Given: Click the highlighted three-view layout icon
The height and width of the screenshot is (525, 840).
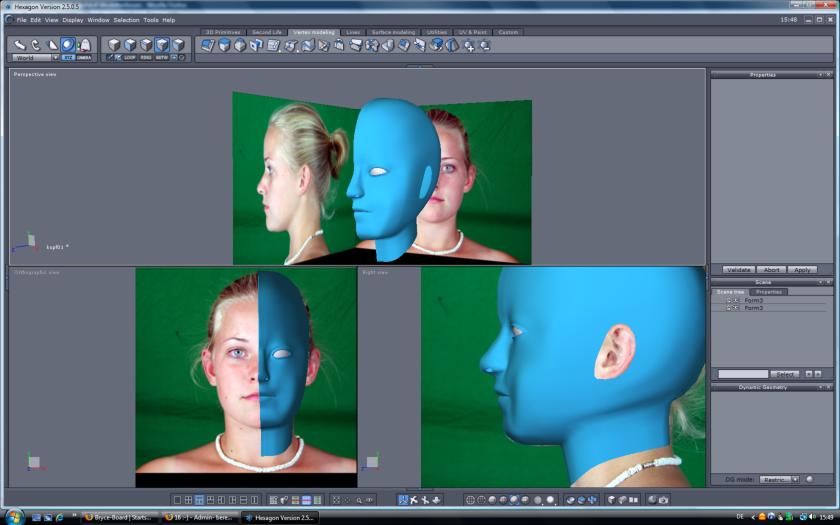Looking at the screenshot, I should (199, 500).
